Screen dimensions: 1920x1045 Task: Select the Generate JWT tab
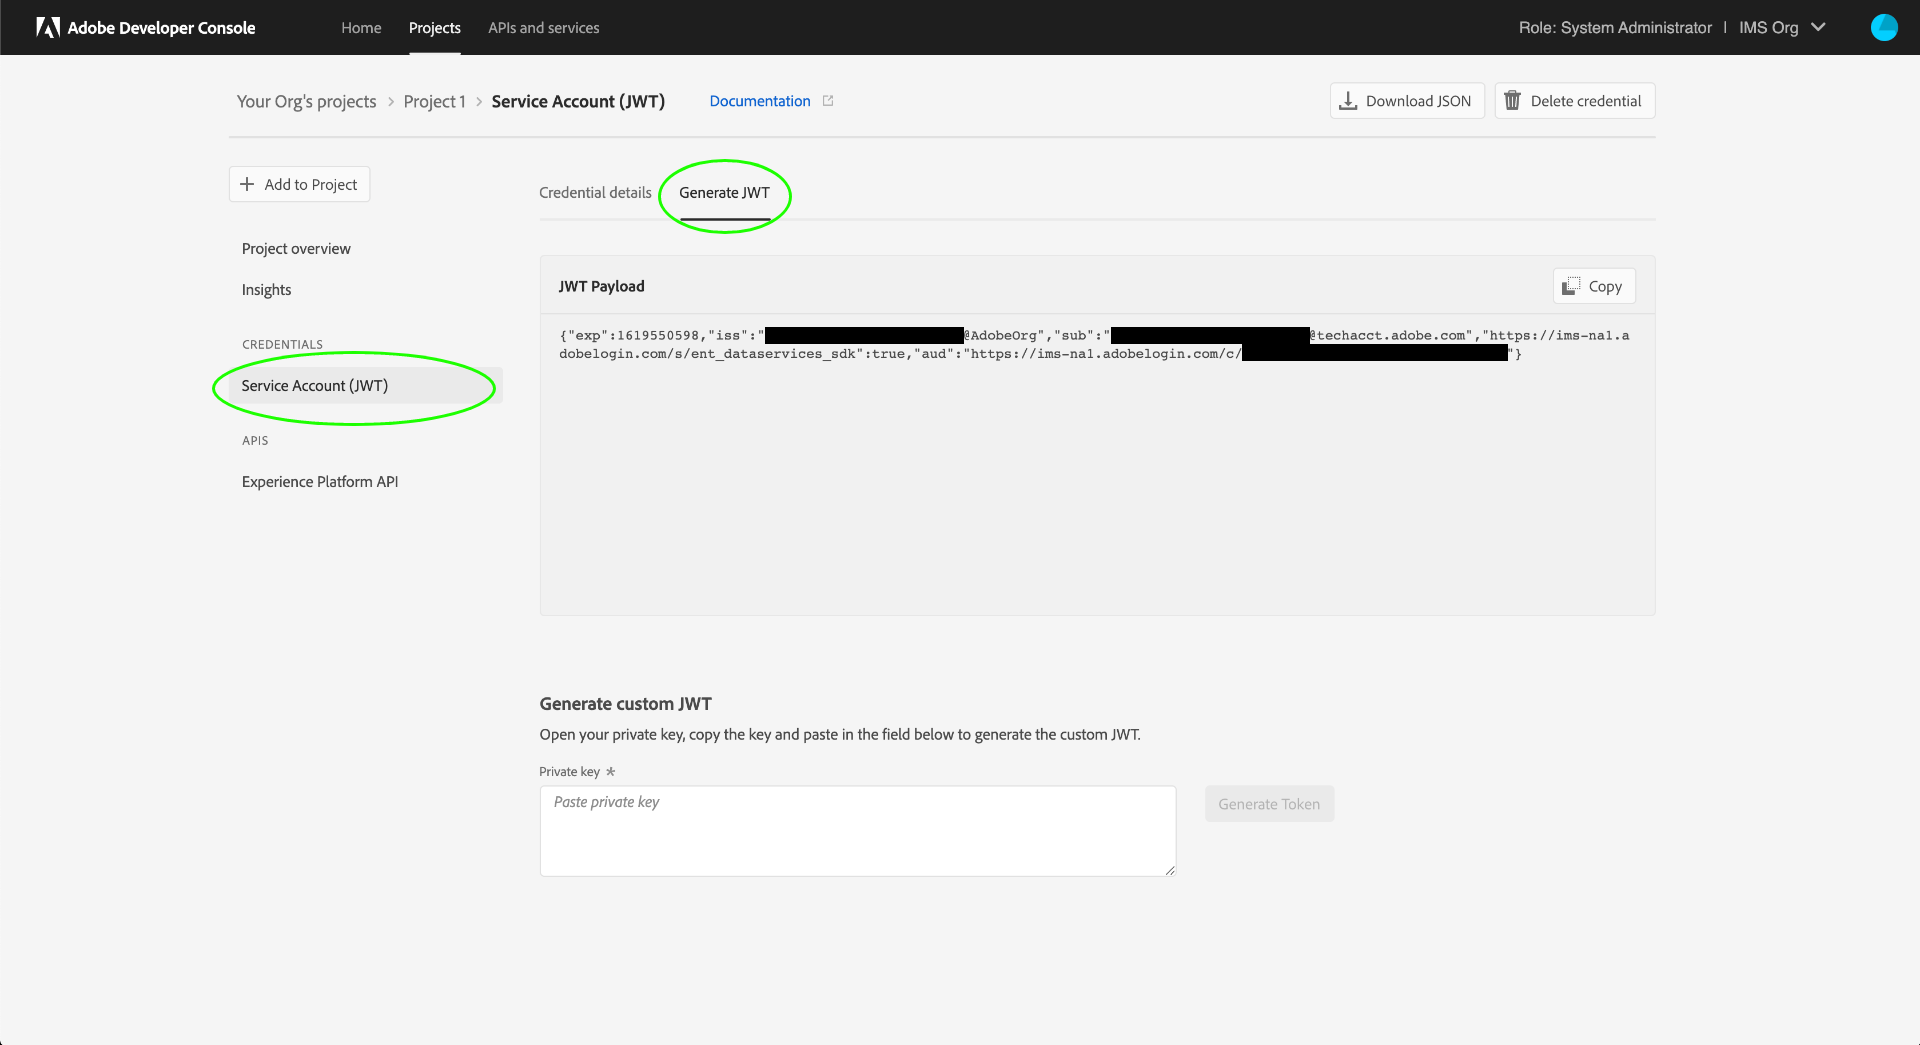(725, 193)
